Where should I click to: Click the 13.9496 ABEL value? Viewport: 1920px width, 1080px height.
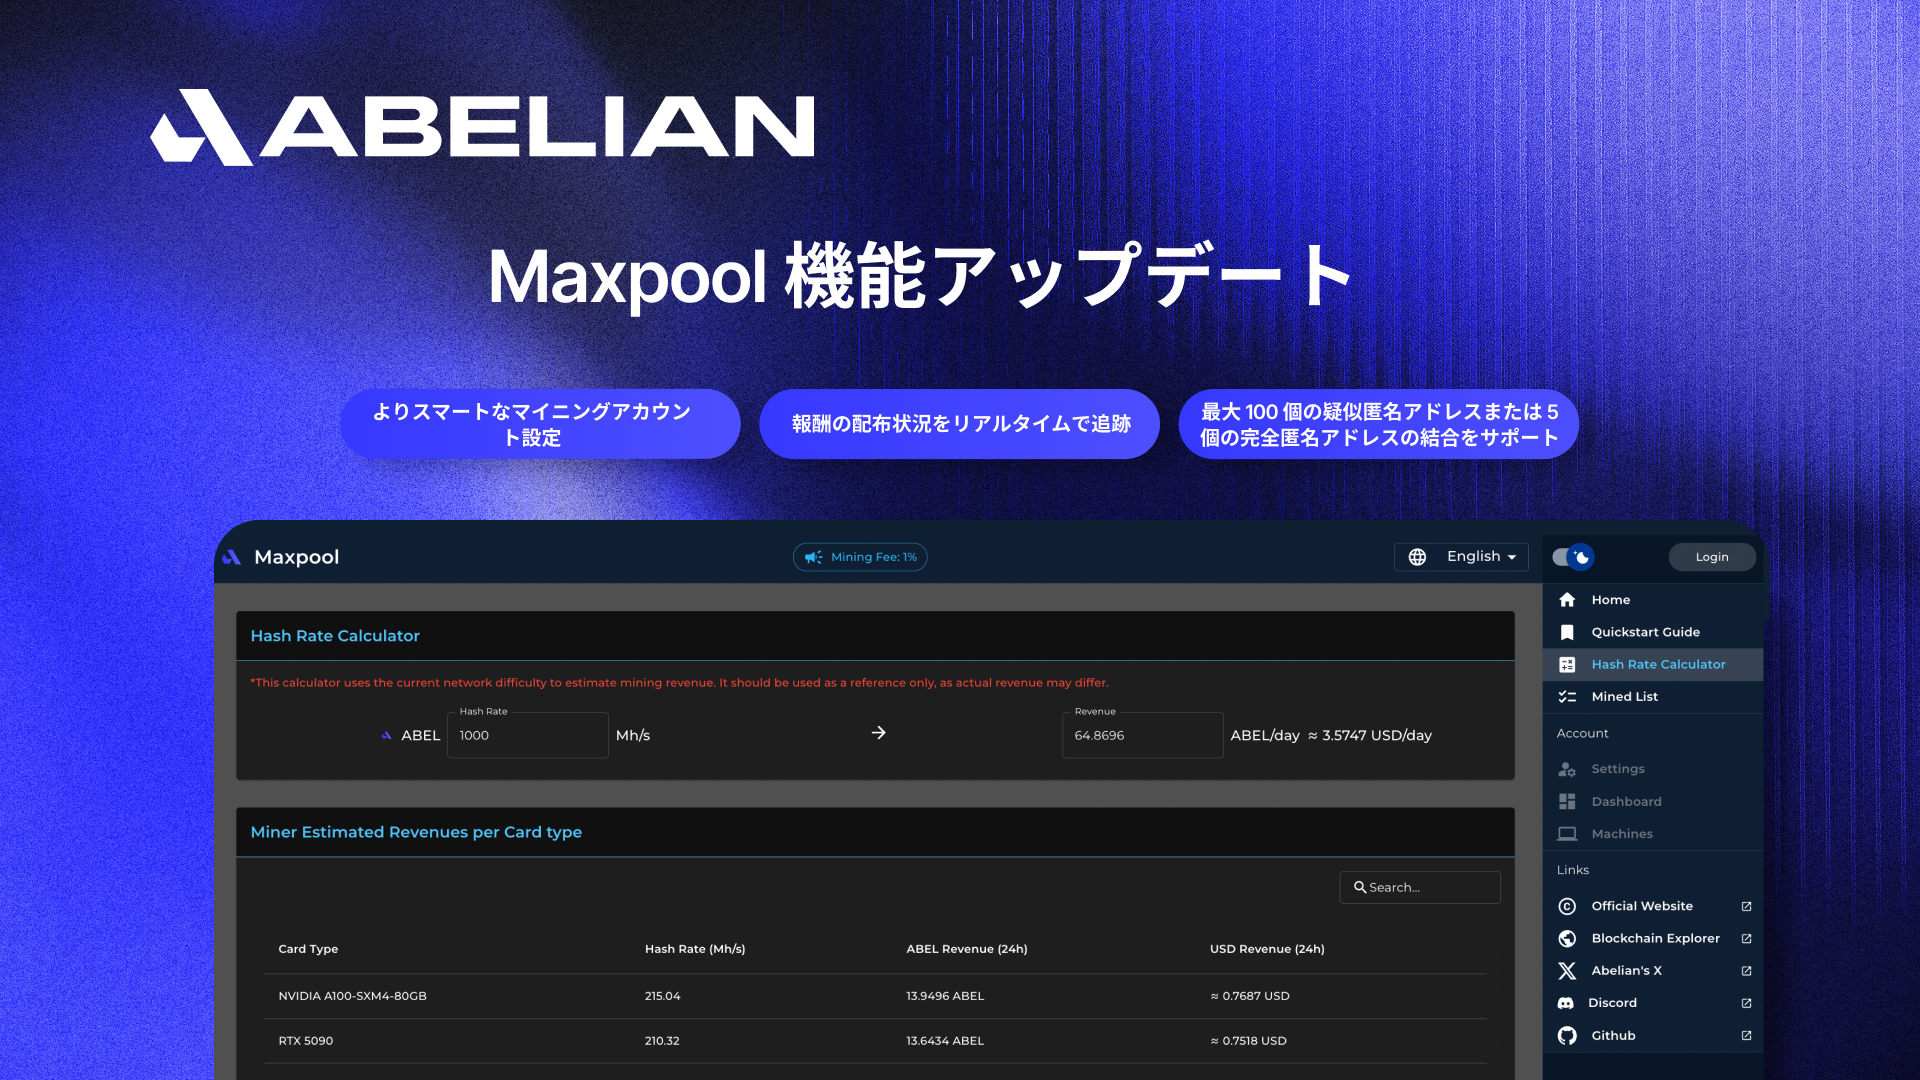945,996
